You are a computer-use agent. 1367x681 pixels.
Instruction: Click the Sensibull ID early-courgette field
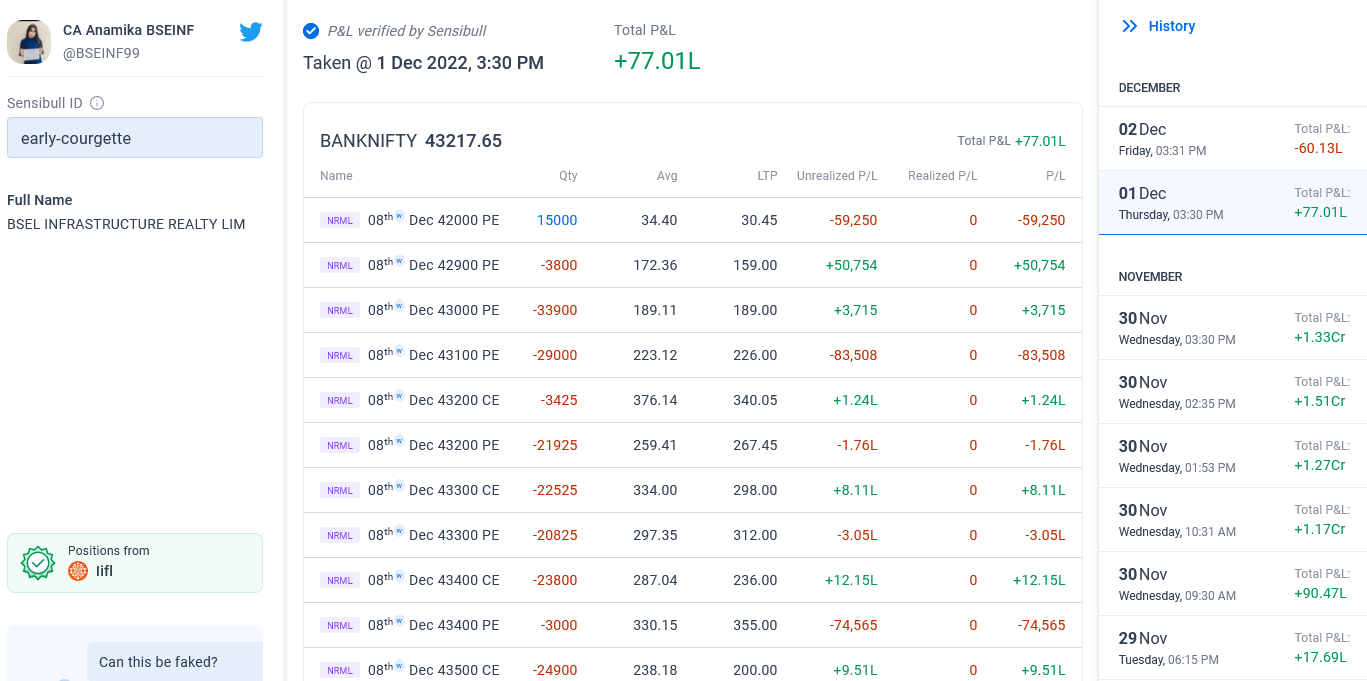(135, 138)
